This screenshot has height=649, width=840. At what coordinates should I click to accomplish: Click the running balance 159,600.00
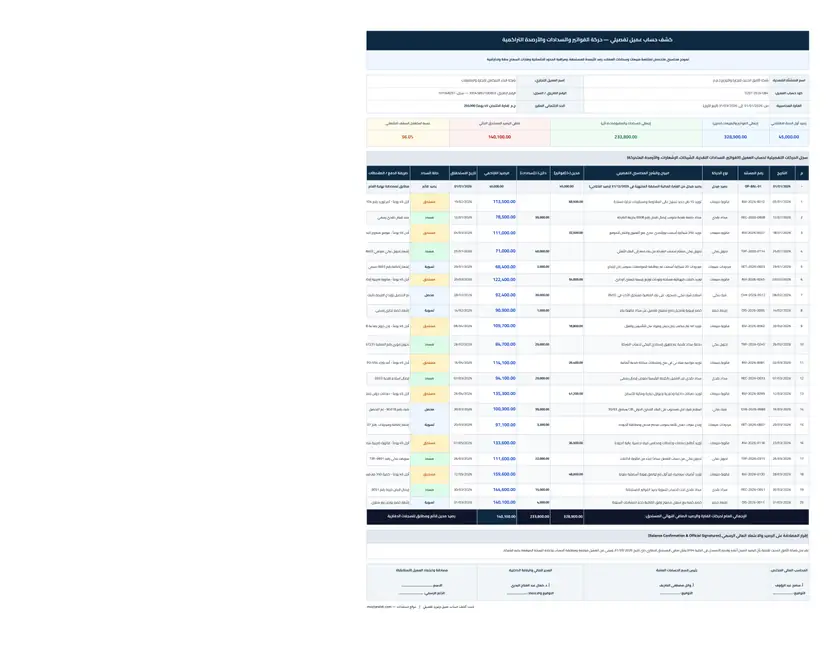tap(504, 474)
